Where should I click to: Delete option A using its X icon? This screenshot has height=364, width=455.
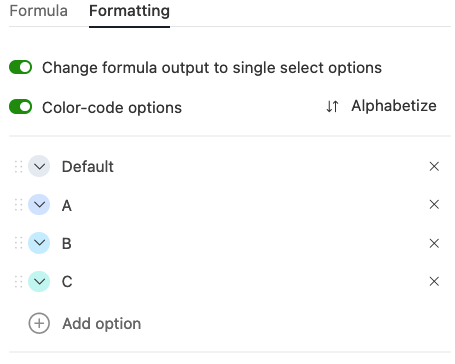point(434,204)
